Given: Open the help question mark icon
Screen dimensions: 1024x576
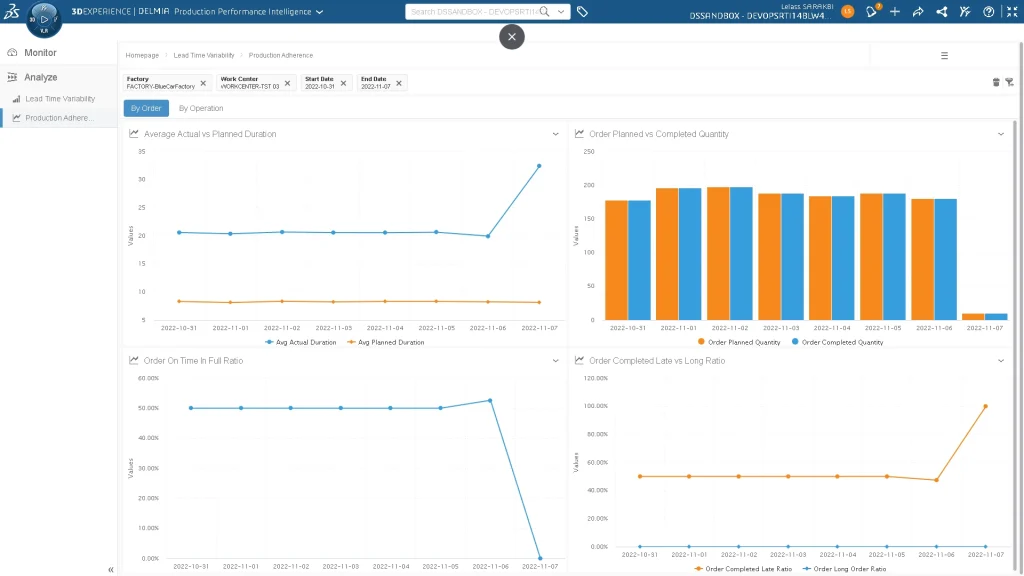Looking at the screenshot, I should click(x=989, y=12).
